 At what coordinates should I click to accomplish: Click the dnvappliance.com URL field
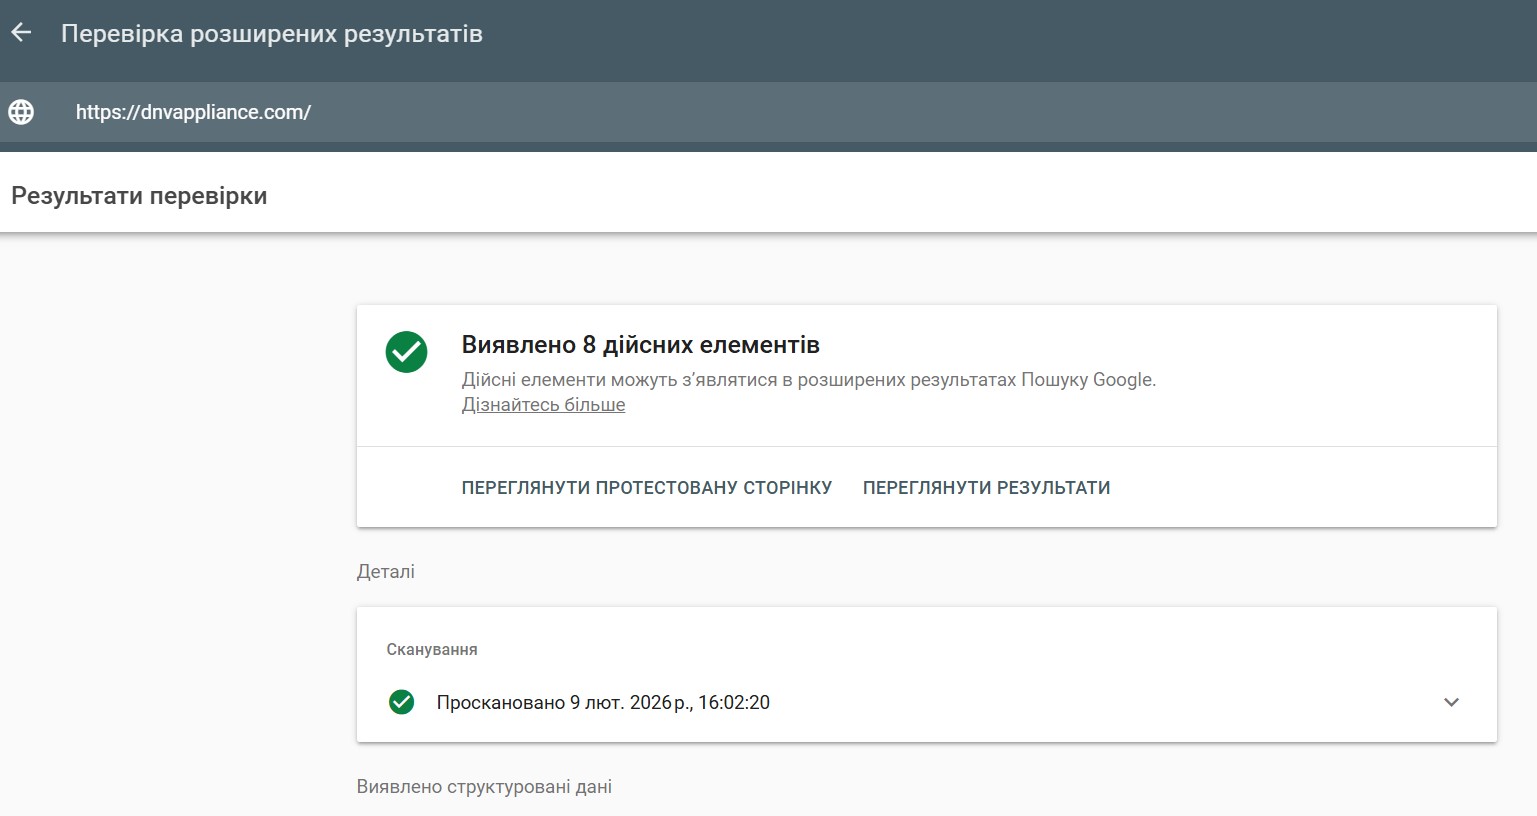[x=193, y=112]
